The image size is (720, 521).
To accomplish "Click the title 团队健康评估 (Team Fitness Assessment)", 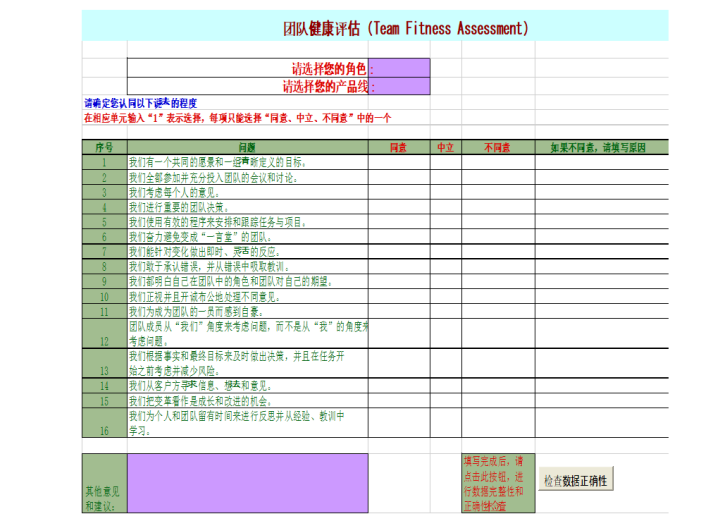I will 406,28.
